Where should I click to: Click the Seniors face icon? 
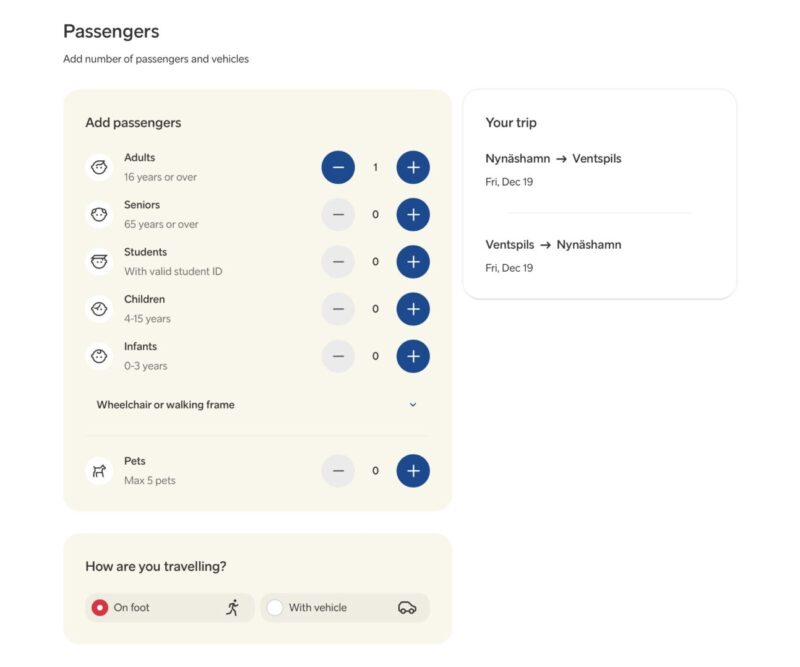[x=99, y=214]
